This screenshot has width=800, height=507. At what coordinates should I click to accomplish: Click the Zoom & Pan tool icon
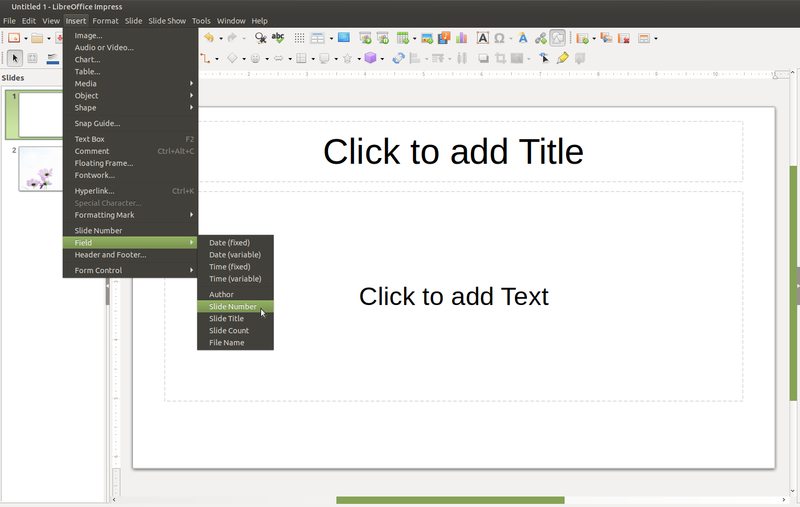pyautogui.click(x=33, y=59)
